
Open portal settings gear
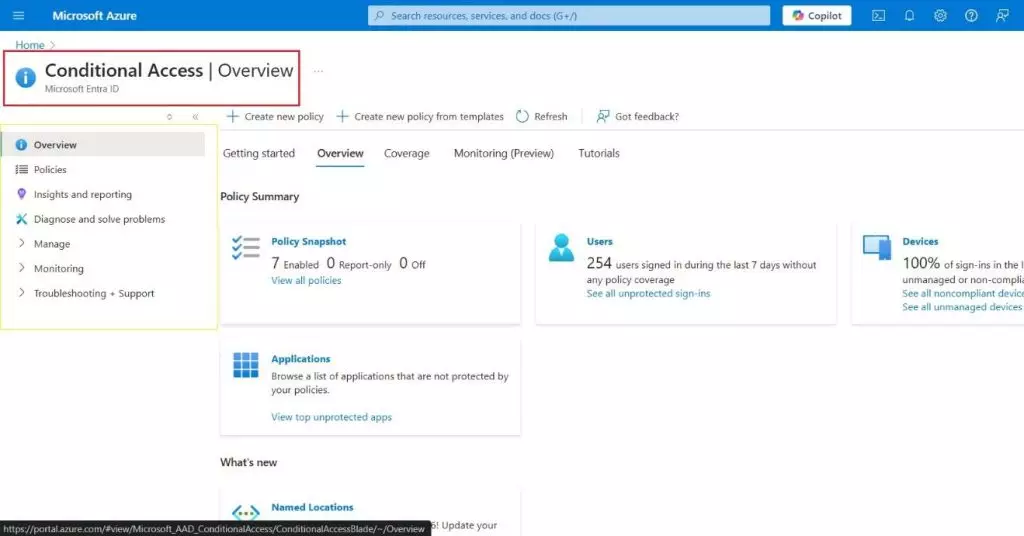[x=940, y=16]
